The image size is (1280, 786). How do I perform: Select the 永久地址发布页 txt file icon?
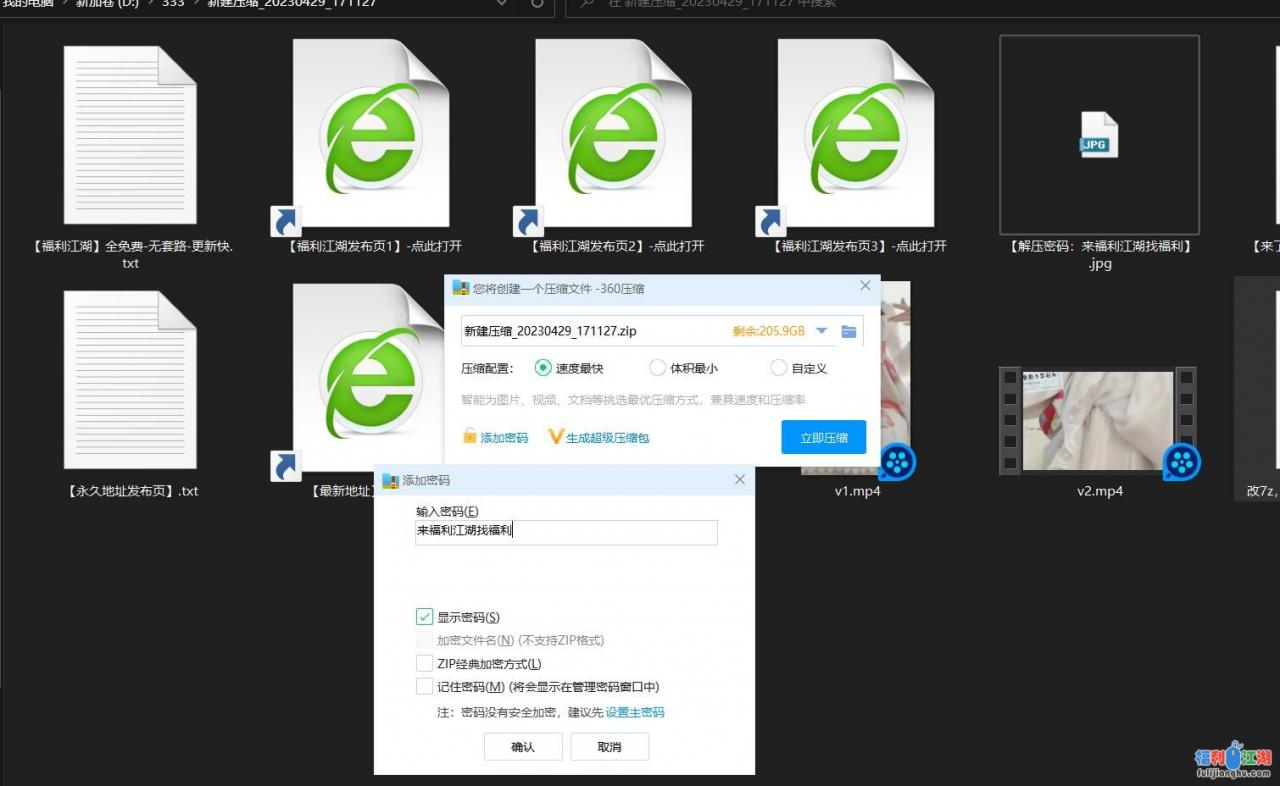coord(131,380)
